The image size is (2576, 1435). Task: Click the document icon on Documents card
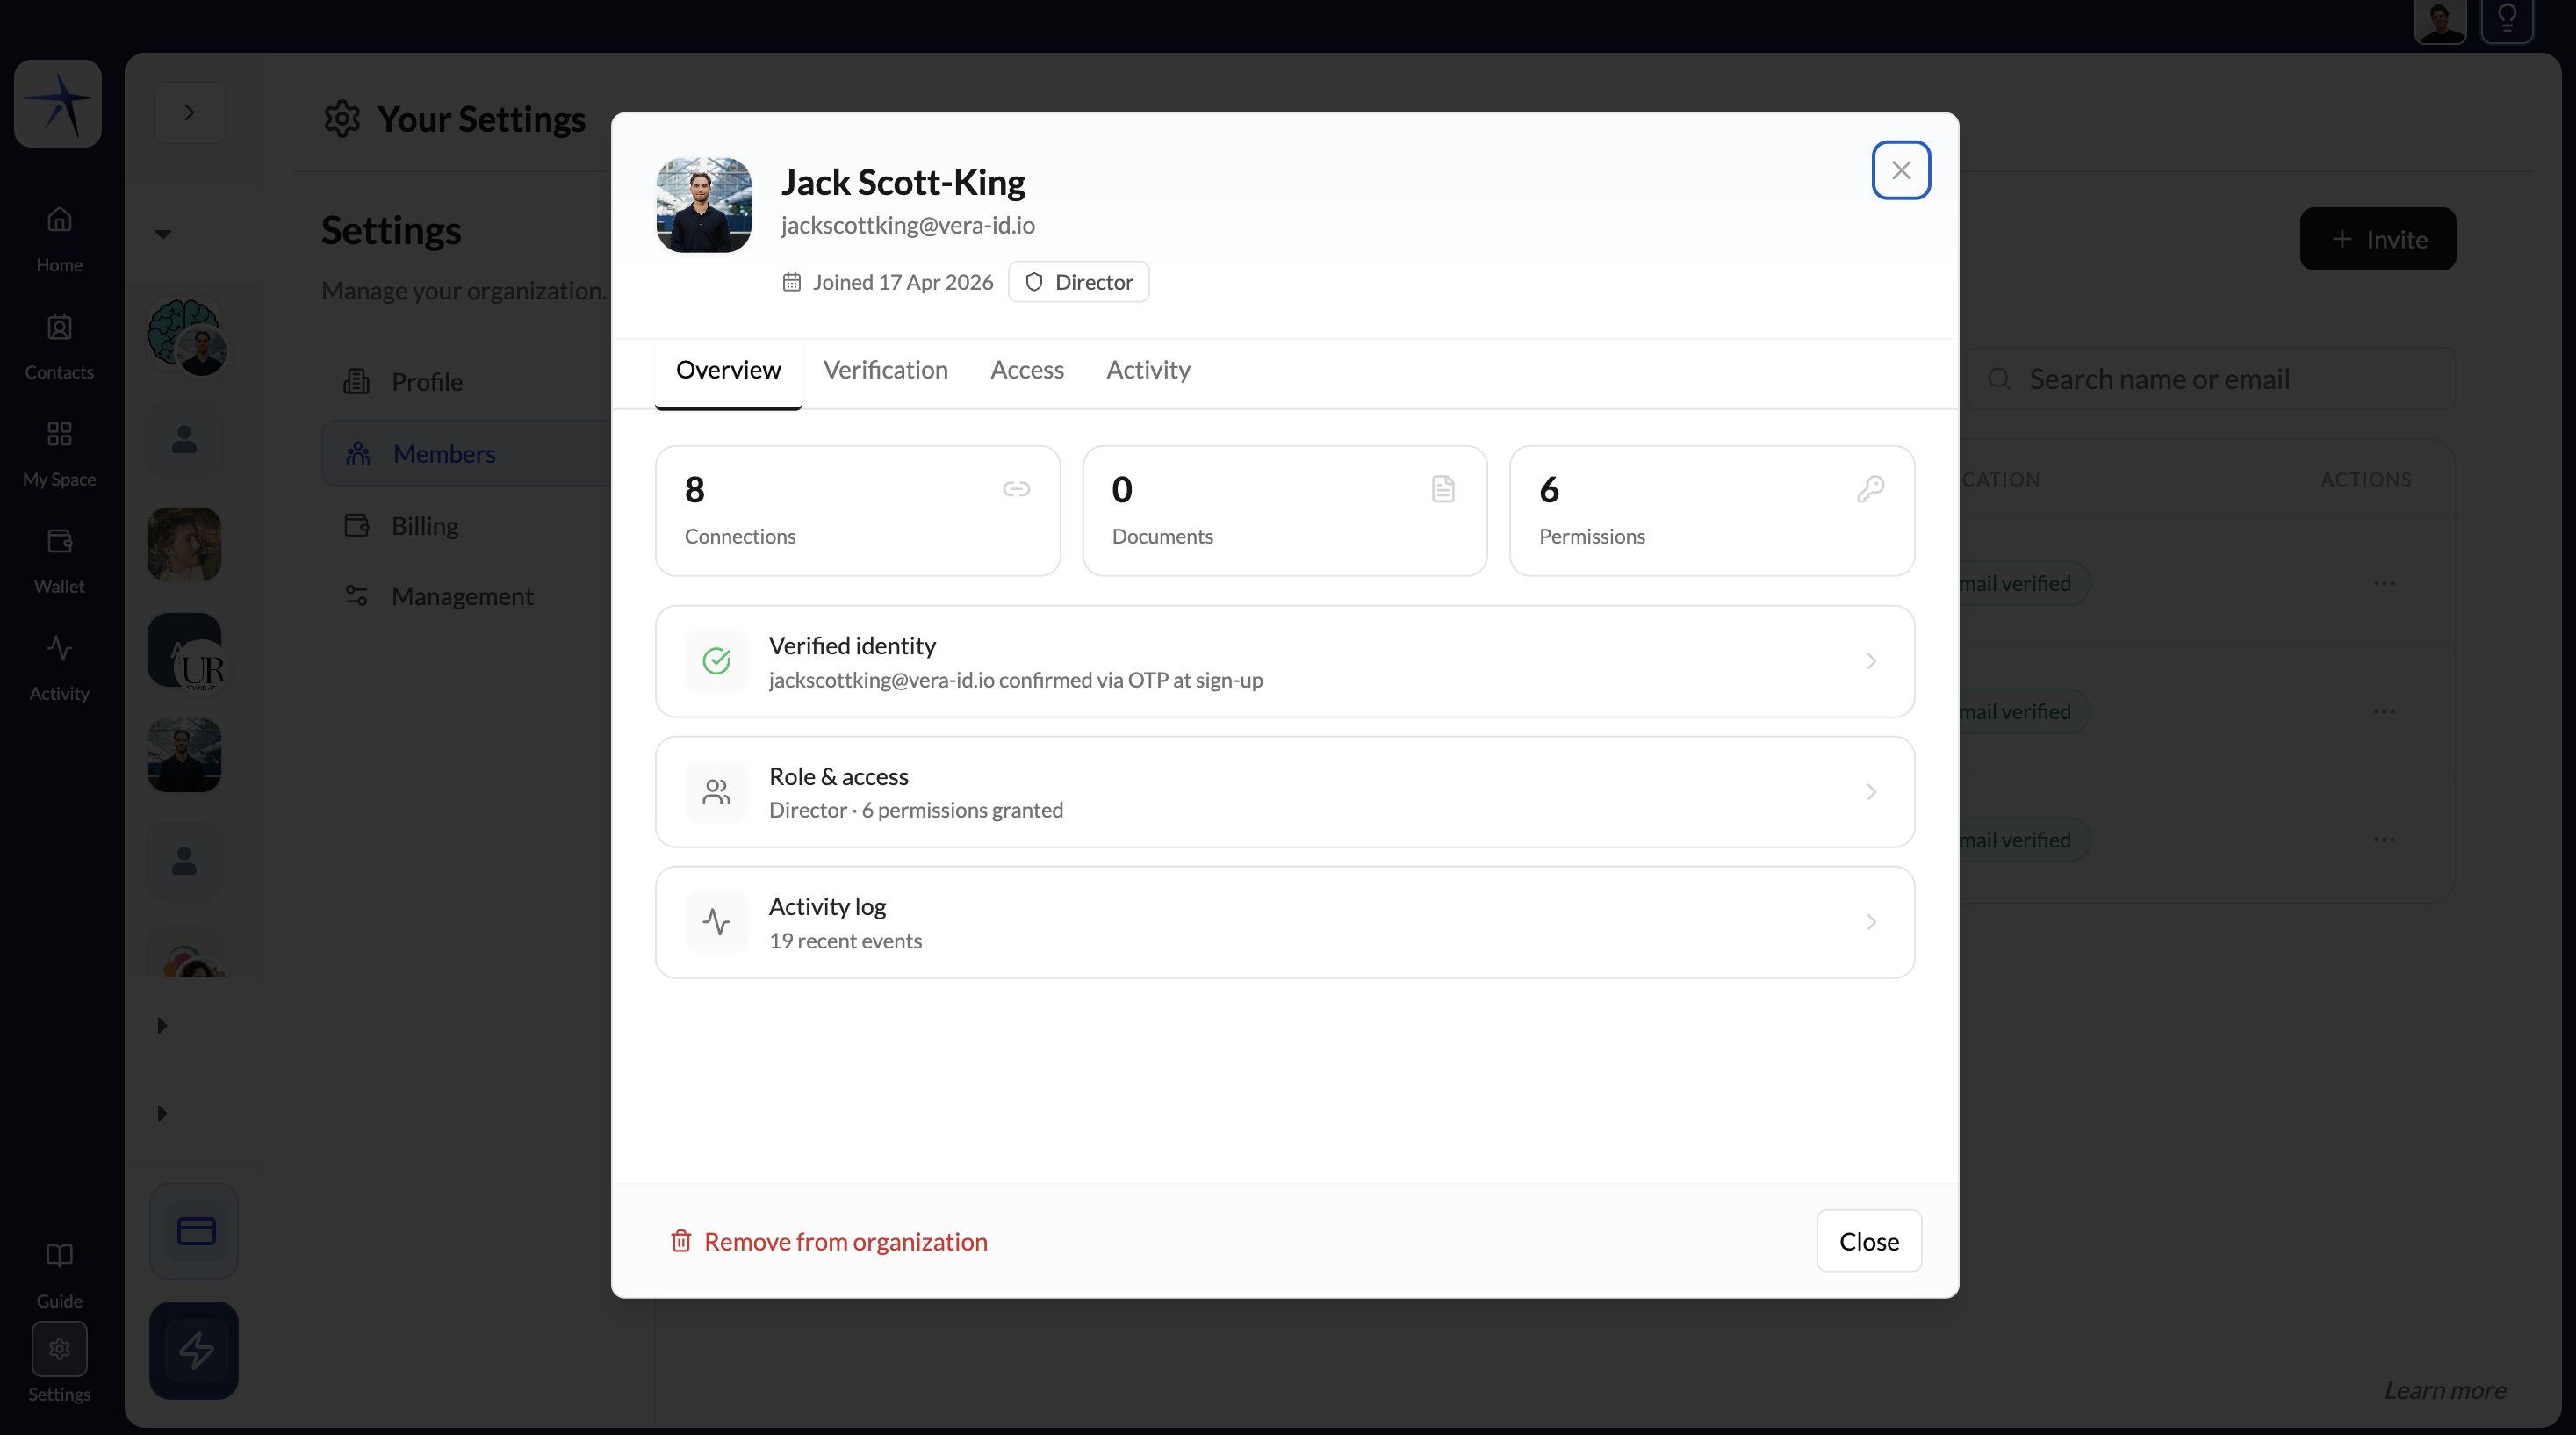coord(1442,489)
